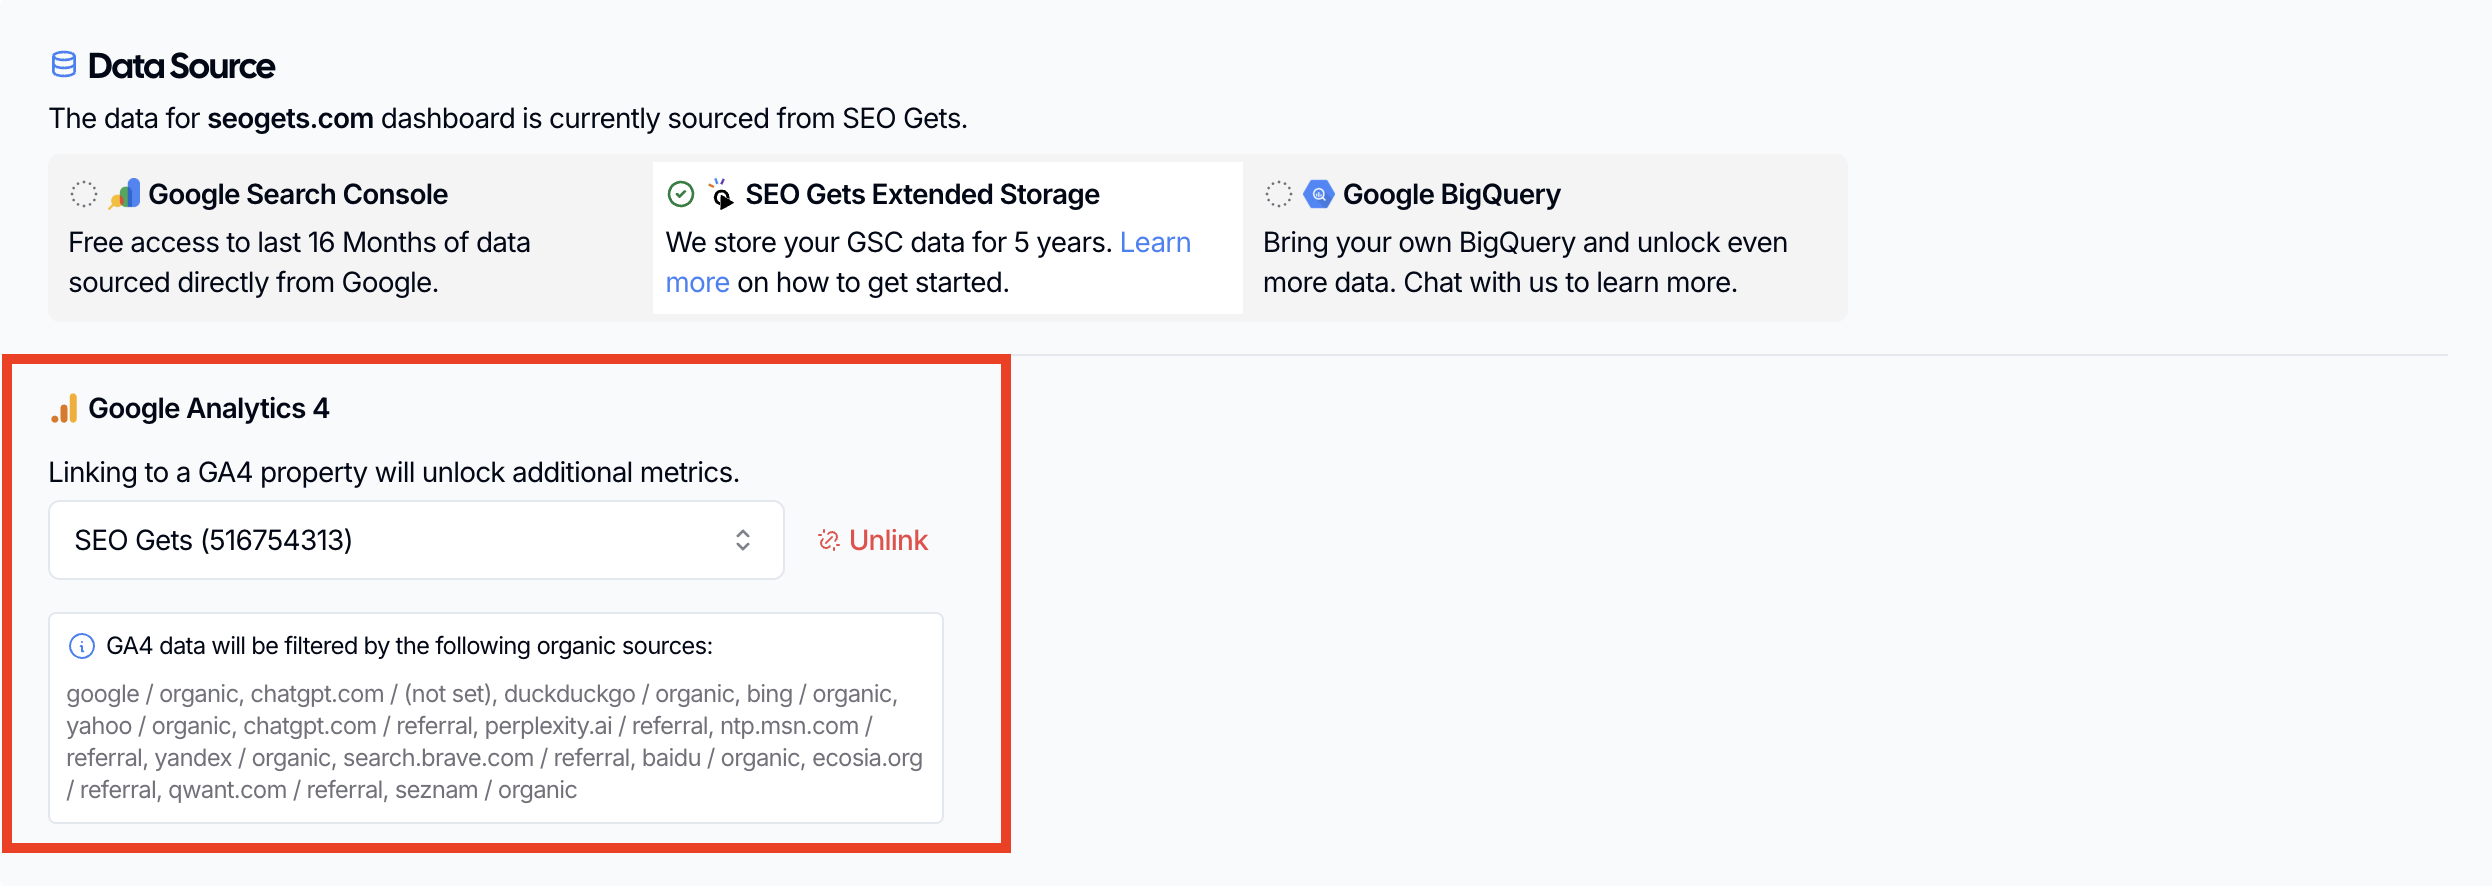This screenshot has height=886, width=2492.
Task: Select the Google Search Console radio option
Action: [84, 194]
